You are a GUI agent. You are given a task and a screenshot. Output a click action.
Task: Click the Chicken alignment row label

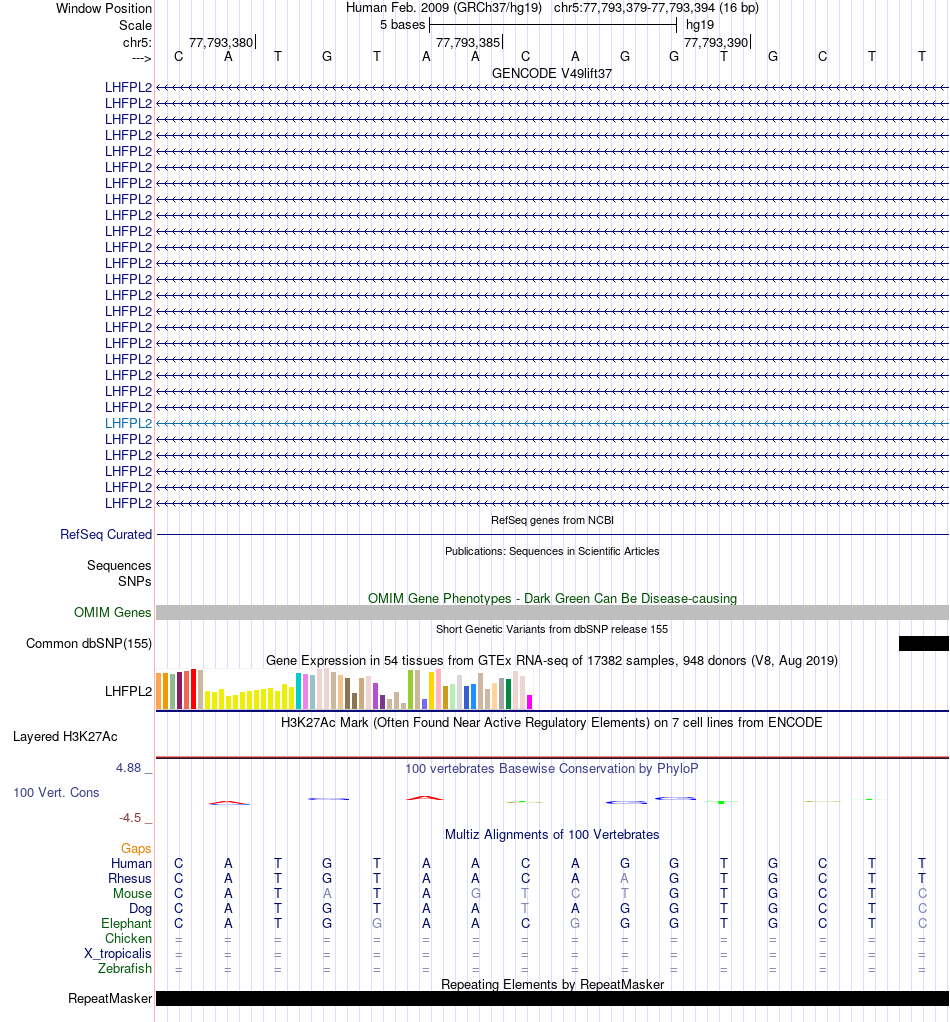click(x=128, y=939)
